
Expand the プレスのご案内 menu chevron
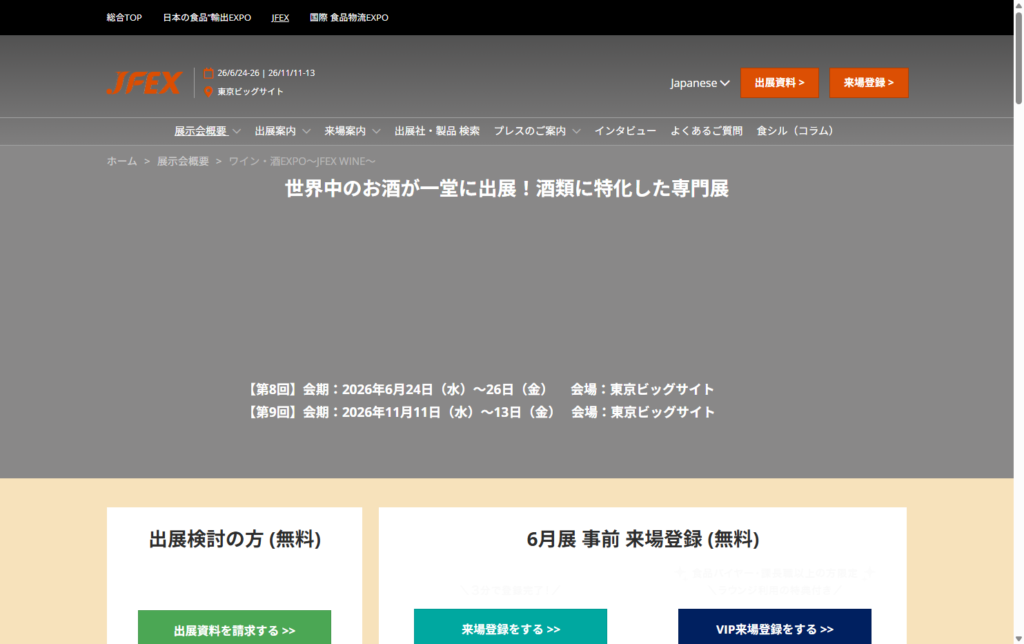tap(576, 131)
